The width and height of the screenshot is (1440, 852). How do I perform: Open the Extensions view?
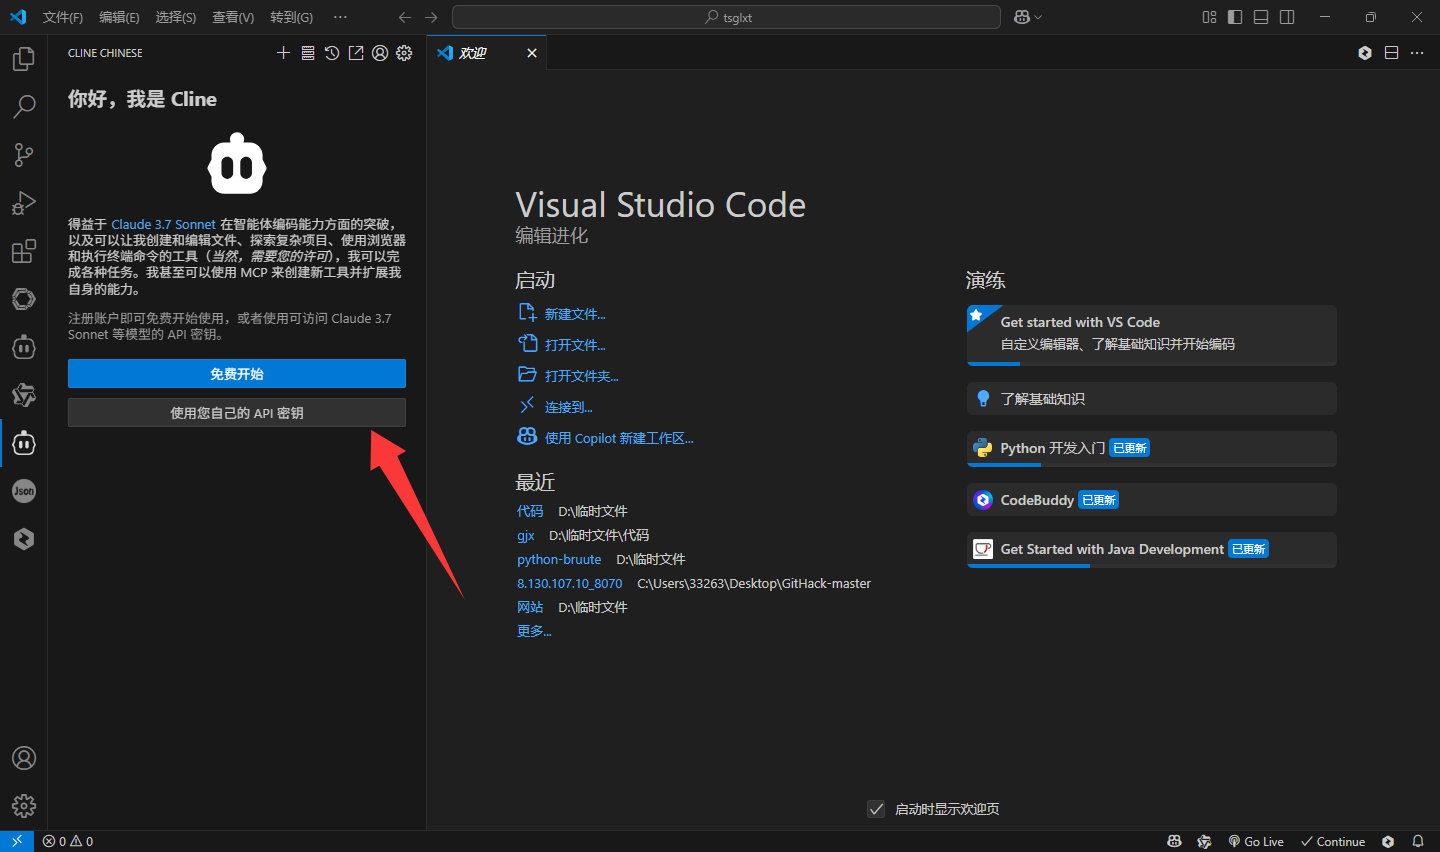[x=24, y=251]
